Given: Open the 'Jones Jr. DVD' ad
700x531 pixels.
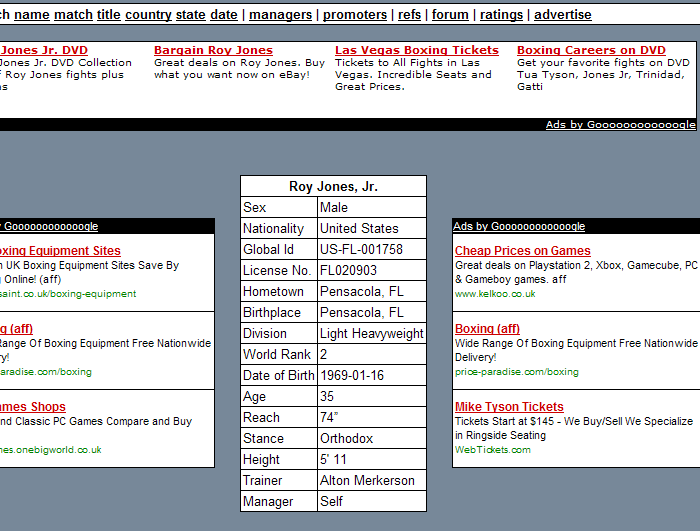Looking at the screenshot, I should click(44, 50).
